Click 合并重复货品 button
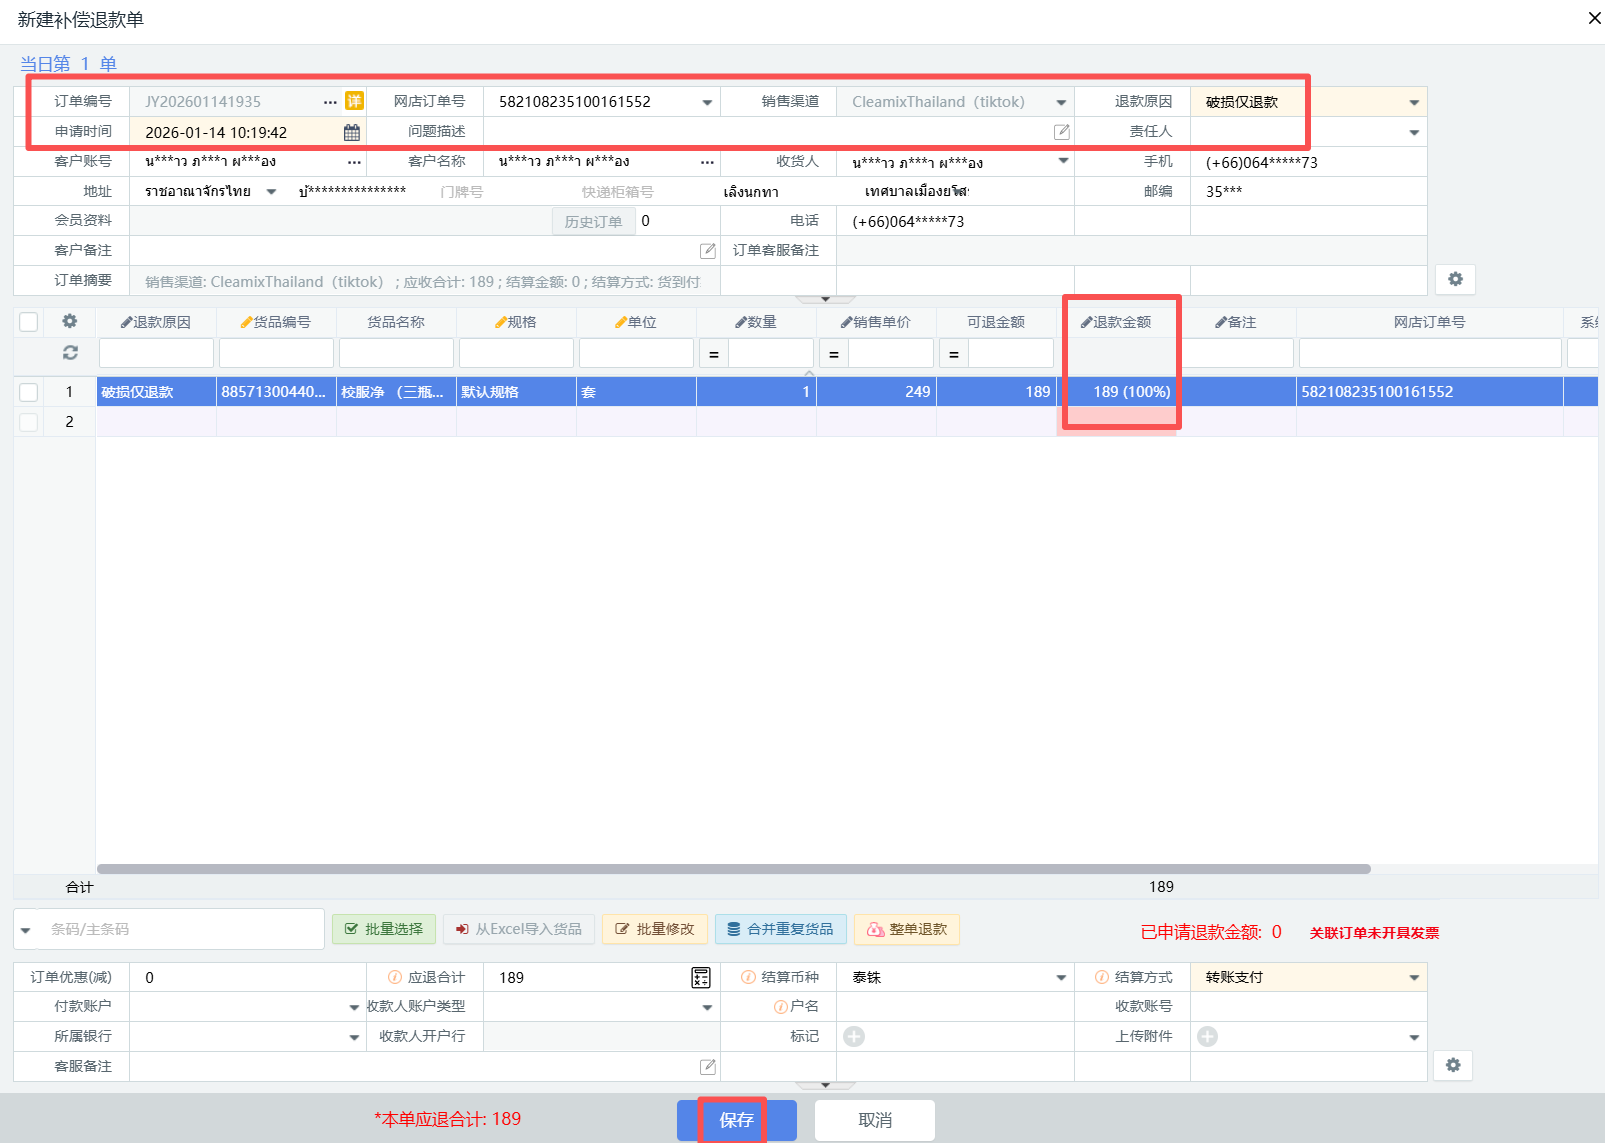The image size is (1605, 1143). click(x=781, y=929)
